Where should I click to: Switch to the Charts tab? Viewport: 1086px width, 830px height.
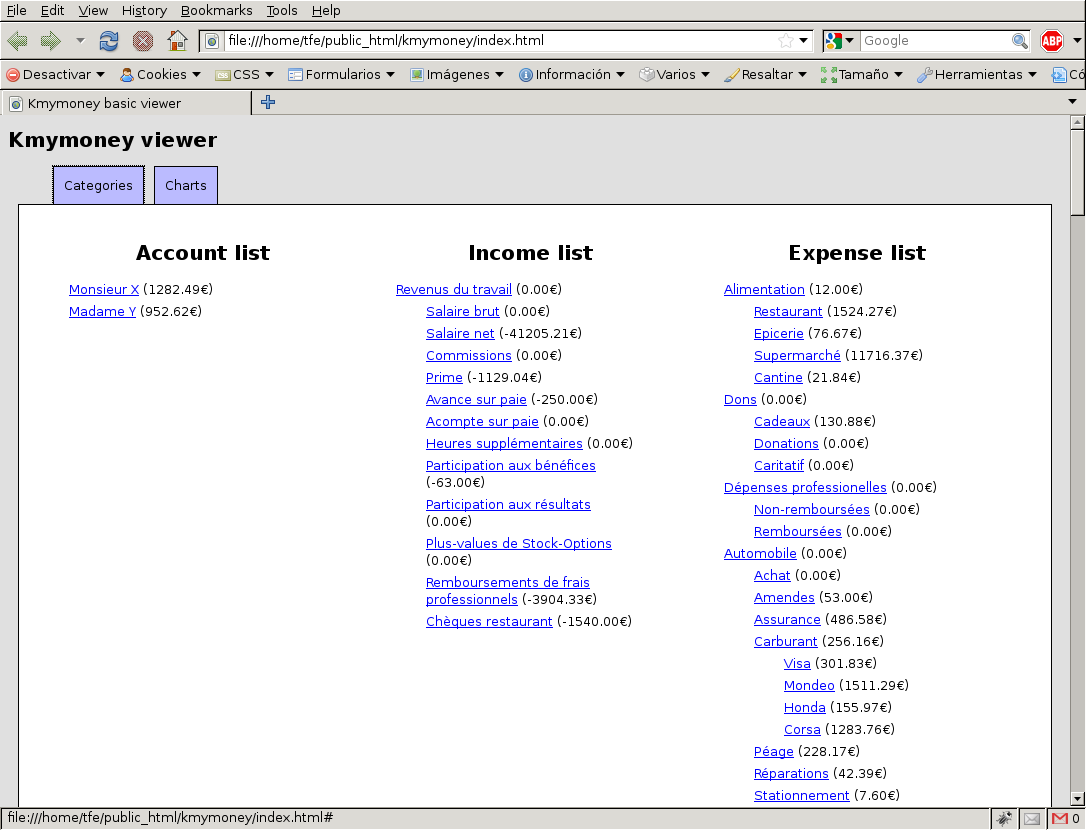[x=186, y=185]
